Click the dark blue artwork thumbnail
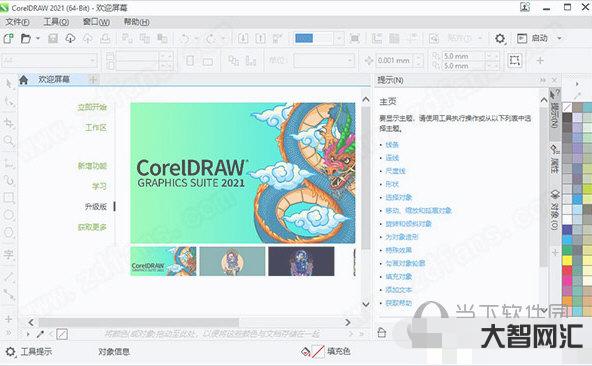This screenshot has height=366, width=592. [x=301, y=261]
